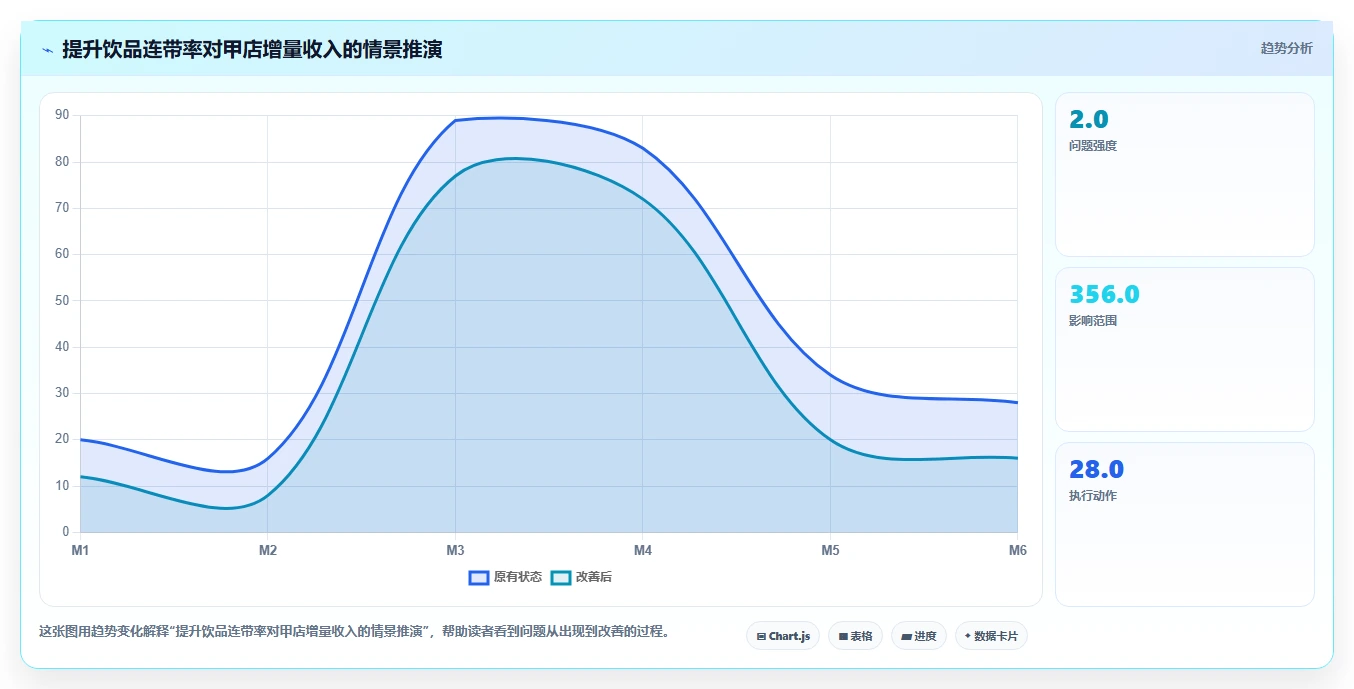The width and height of the screenshot is (1354, 689).
Task: Click the 80 y-axis value
Action: pyautogui.click(x=62, y=161)
